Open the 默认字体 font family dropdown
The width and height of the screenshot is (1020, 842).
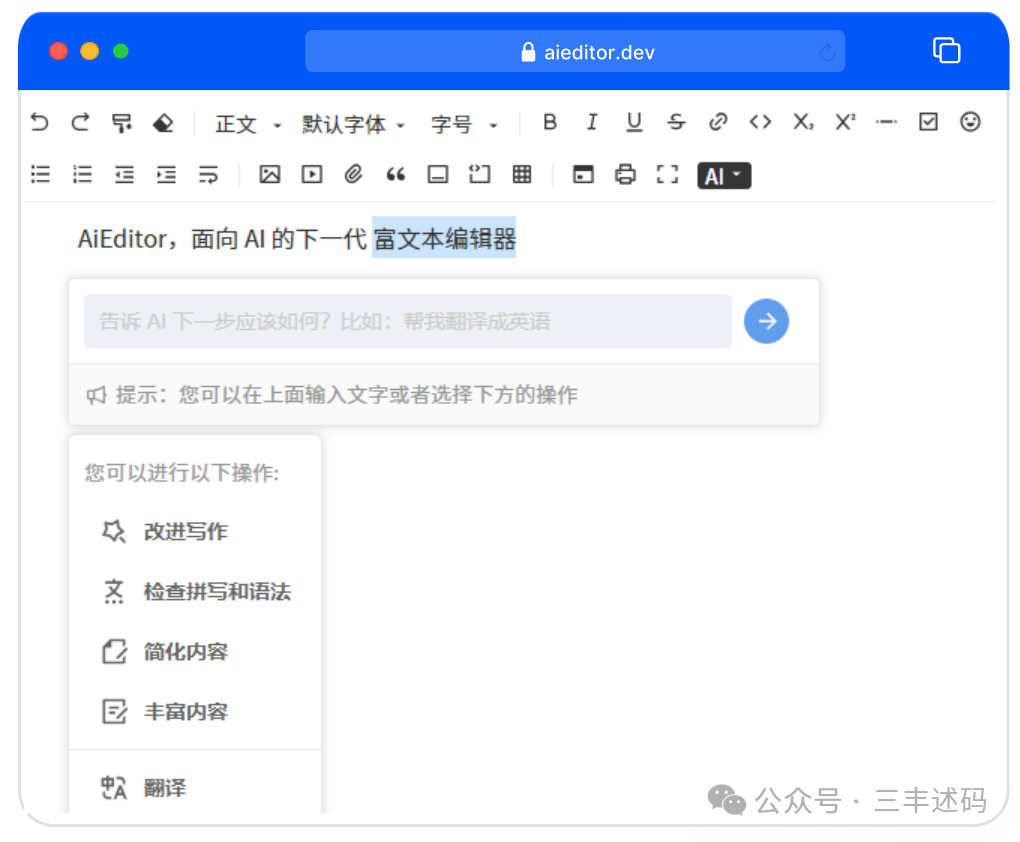click(x=353, y=124)
